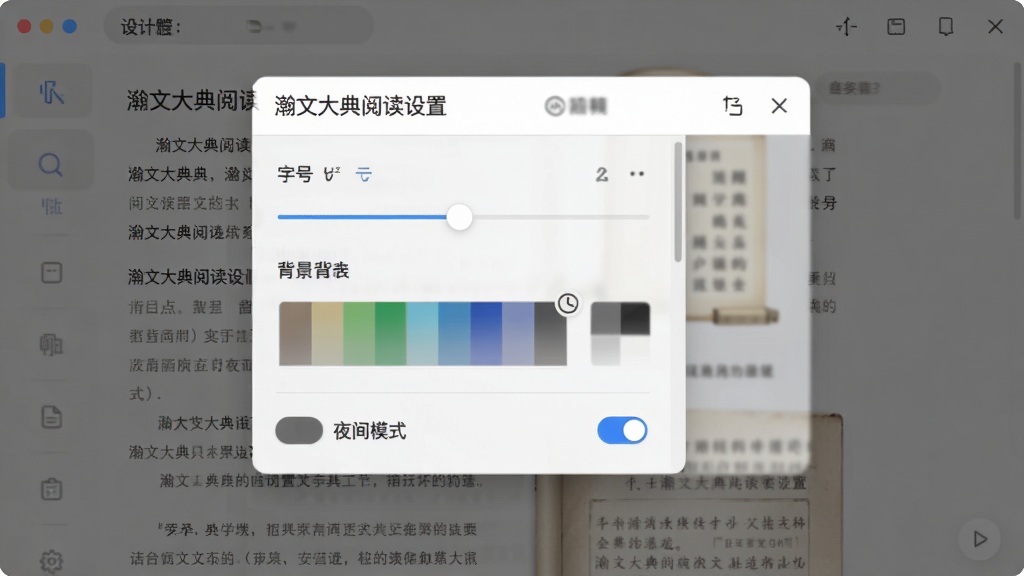The width and height of the screenshot is (1024, 576).
Task: Pick the tan beige background swatch
Action: pos(327,334)
